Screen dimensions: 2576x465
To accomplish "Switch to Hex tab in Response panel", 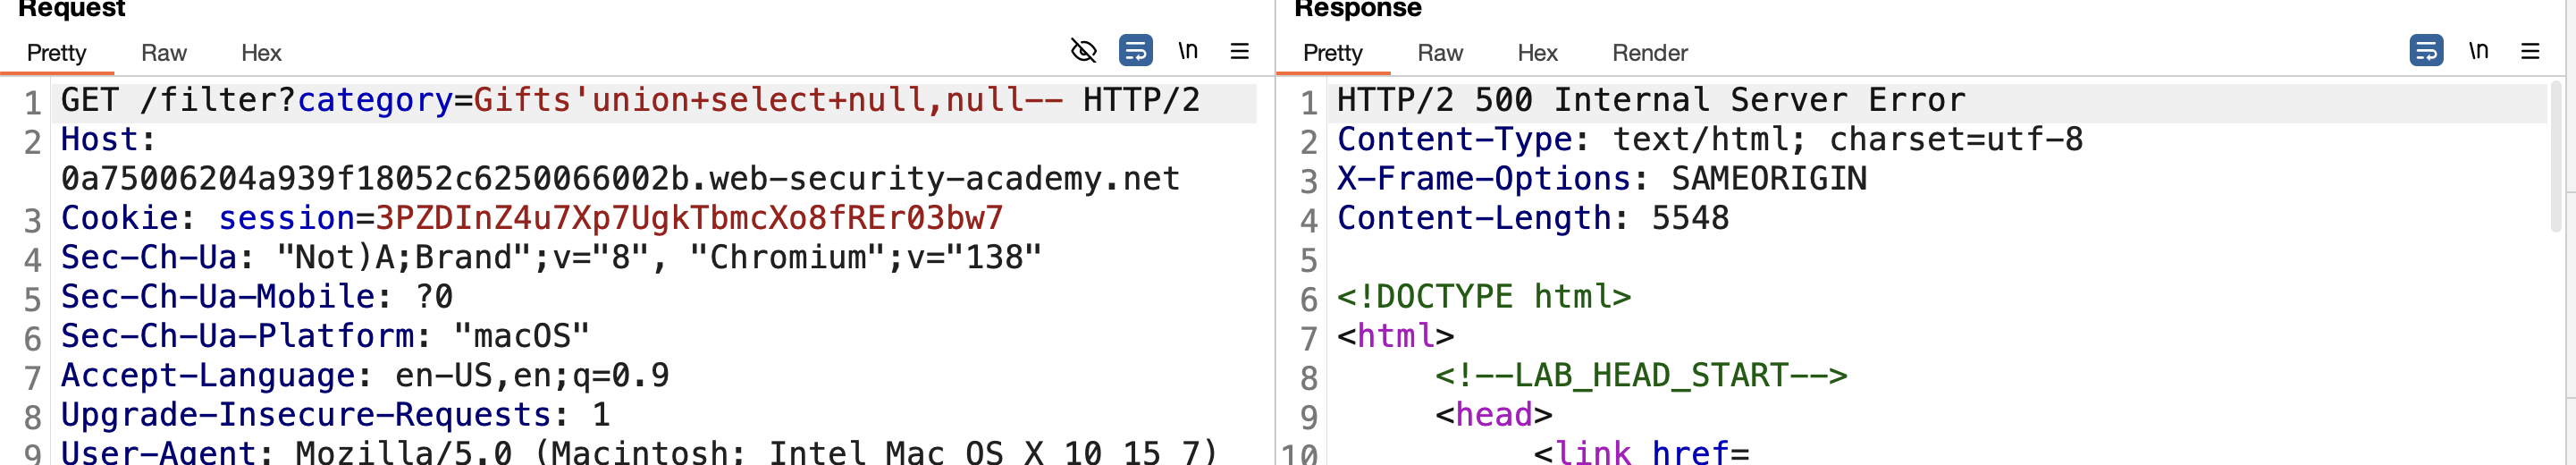I will point(1537,53).
